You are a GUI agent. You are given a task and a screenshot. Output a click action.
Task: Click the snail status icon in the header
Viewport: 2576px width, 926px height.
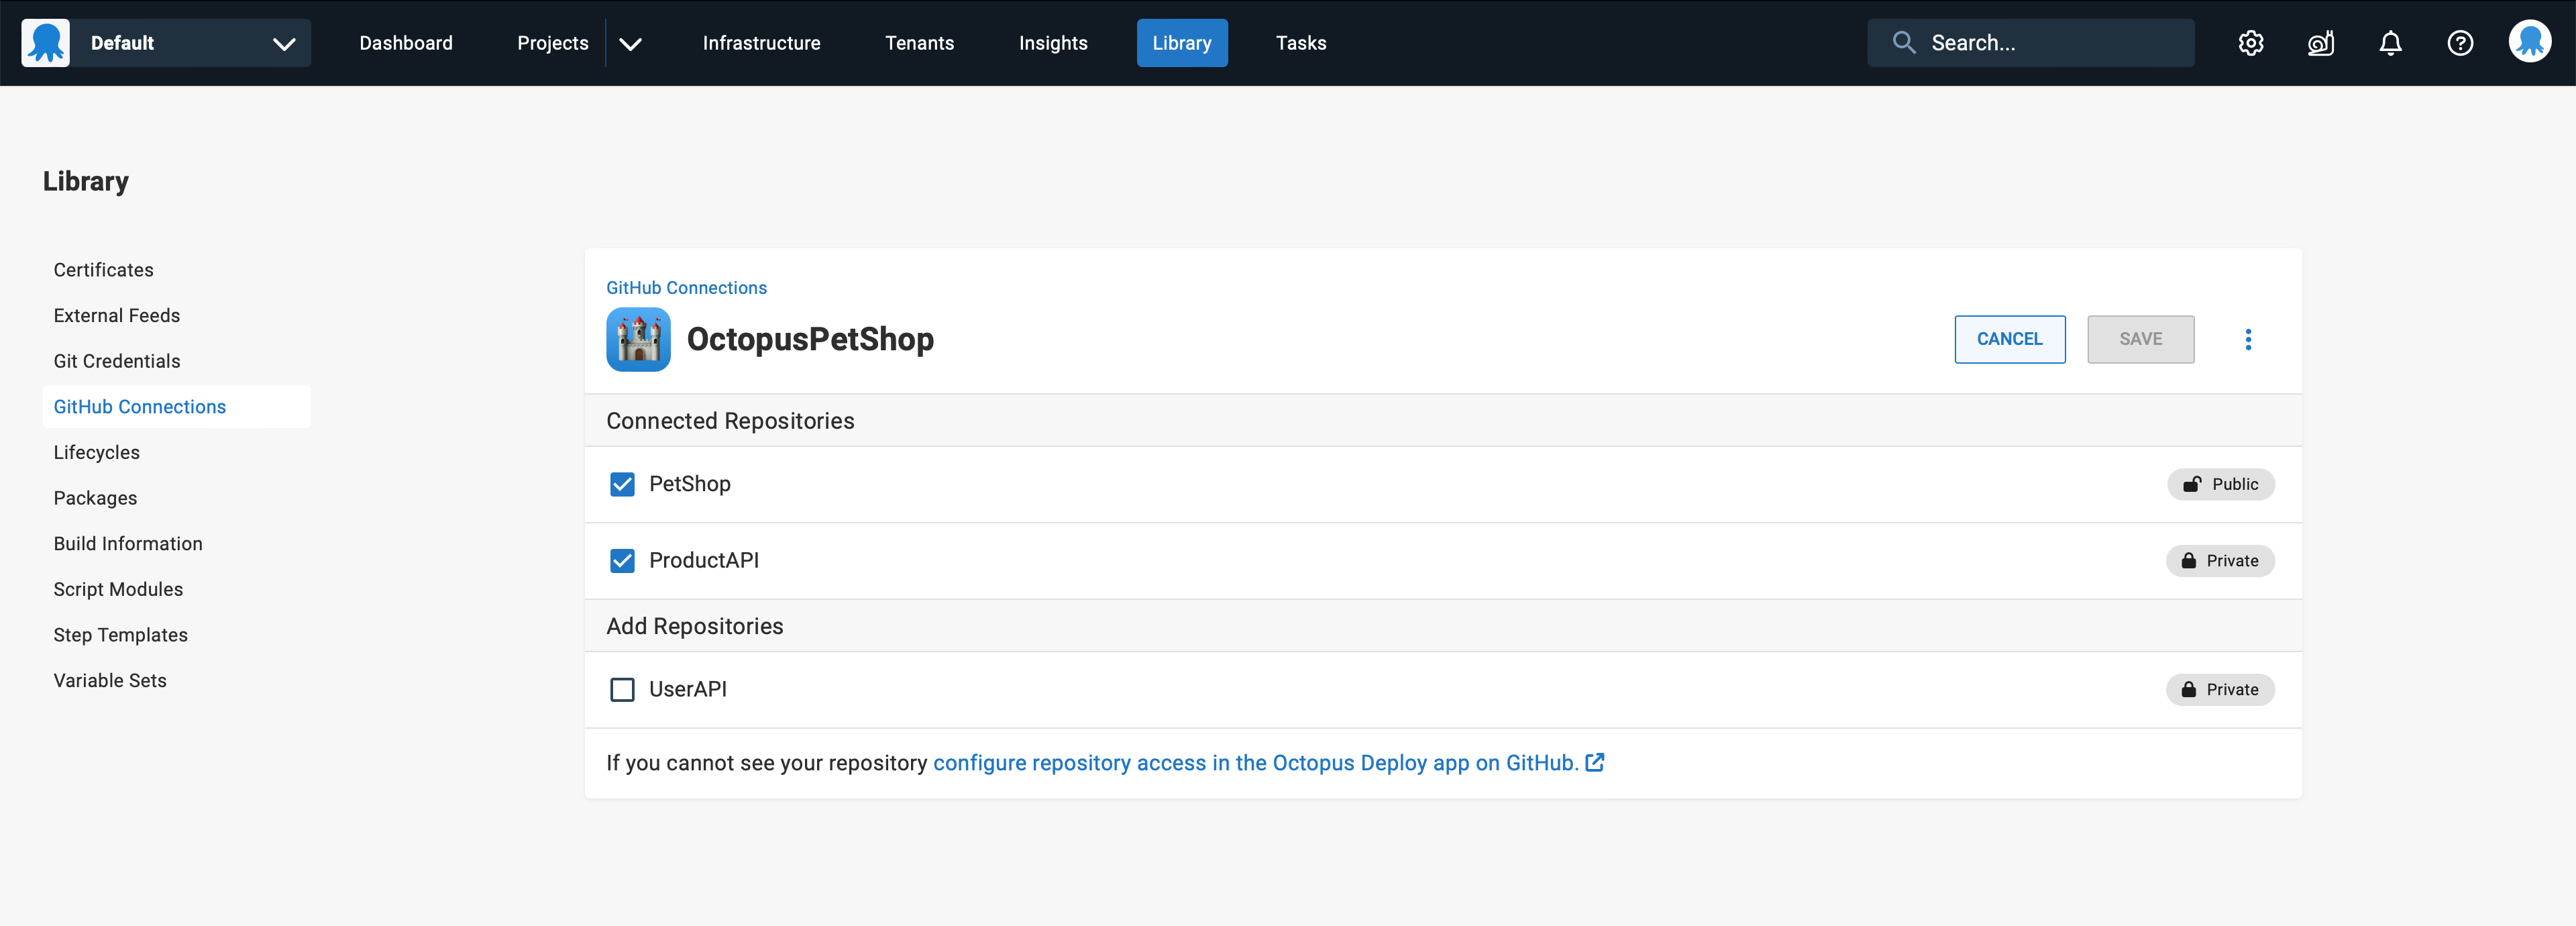point(2321,43)
